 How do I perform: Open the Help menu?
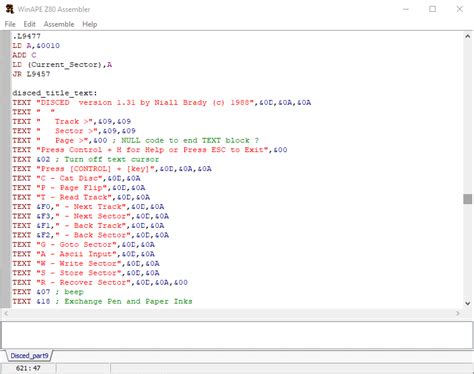(90, 24)
